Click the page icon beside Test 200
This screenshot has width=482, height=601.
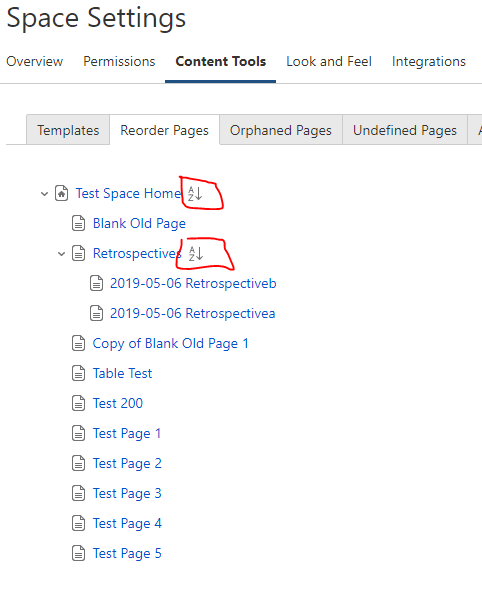pos(79,403)
